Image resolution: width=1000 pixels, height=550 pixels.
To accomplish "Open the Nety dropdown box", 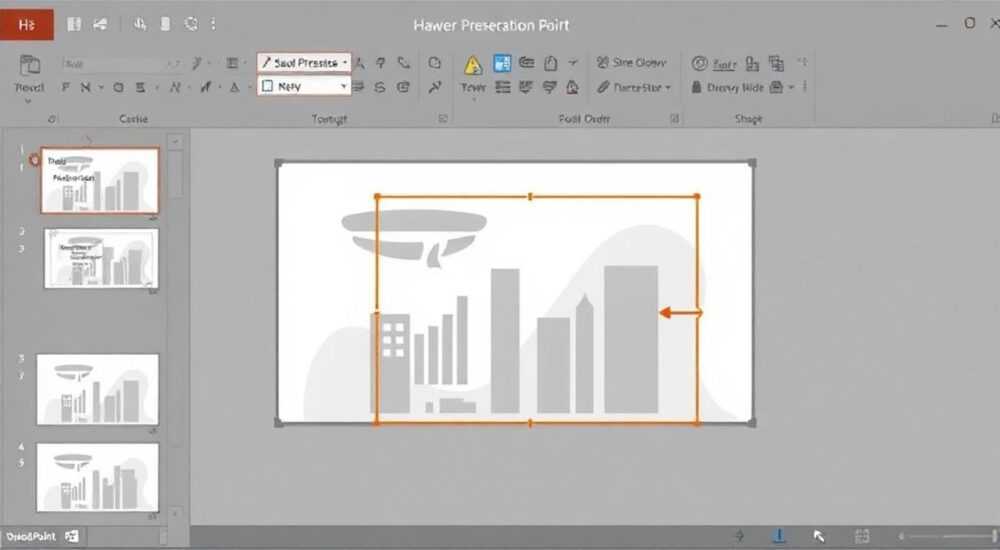I will pyautogui.click(x=304, y=85).
